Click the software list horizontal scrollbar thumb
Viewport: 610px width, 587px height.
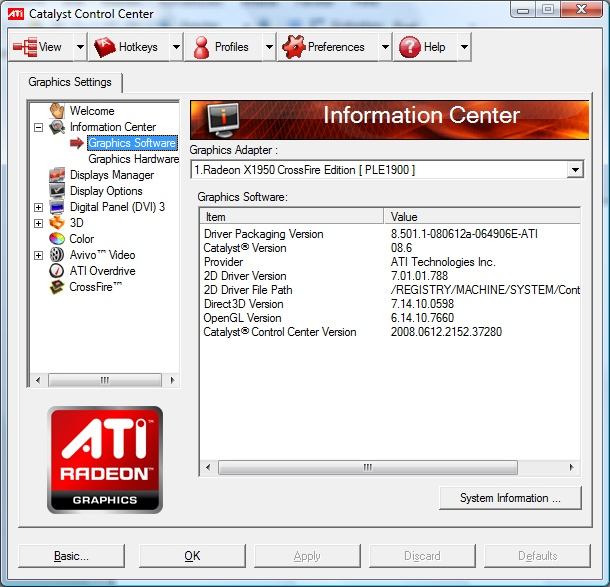click(368, 467)
